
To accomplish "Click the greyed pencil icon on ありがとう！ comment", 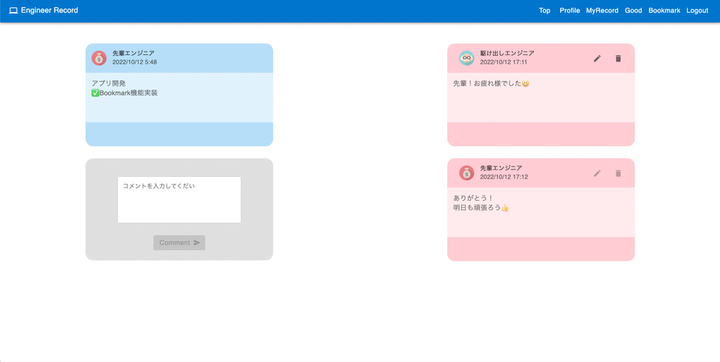I will pyautogui.click(x=597, y=173).
